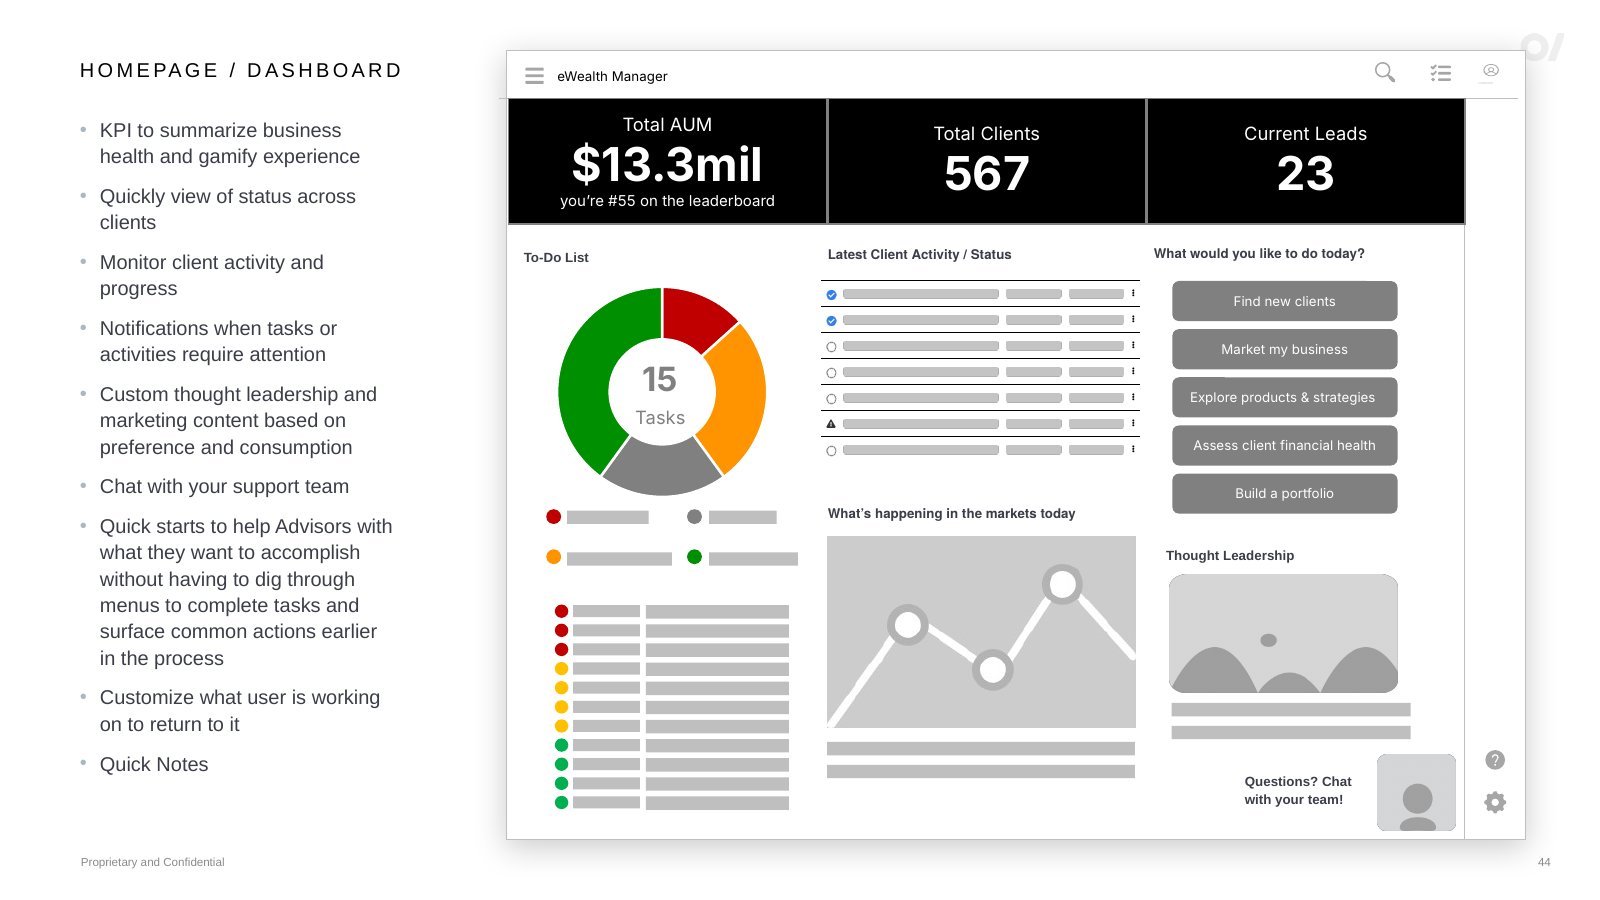
Task: Open the checklist tasks icon in header
Action: coord(1441,73)
